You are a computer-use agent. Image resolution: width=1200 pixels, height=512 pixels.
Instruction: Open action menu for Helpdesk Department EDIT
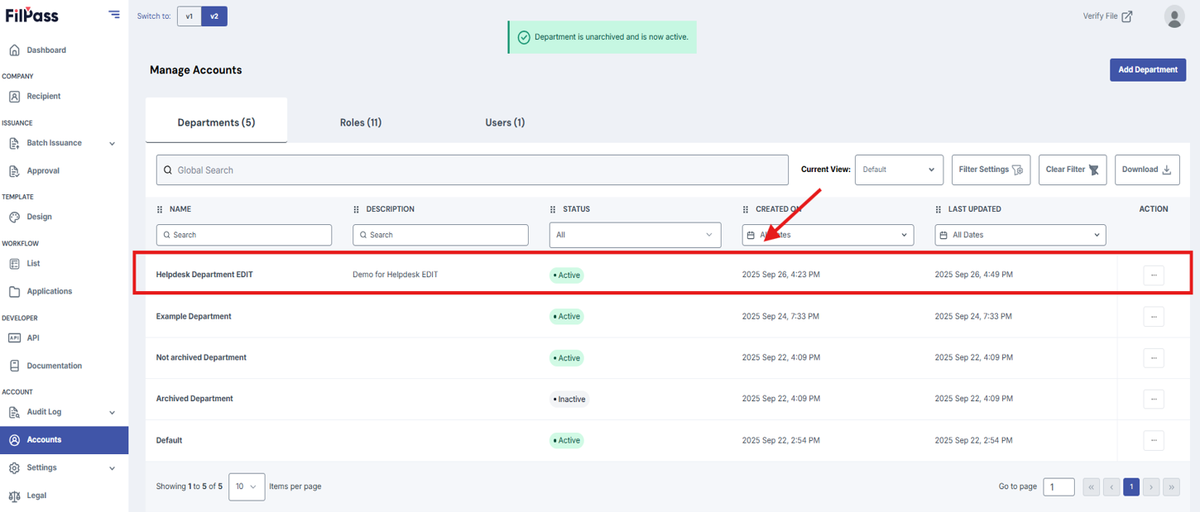tap(1153, 275)
